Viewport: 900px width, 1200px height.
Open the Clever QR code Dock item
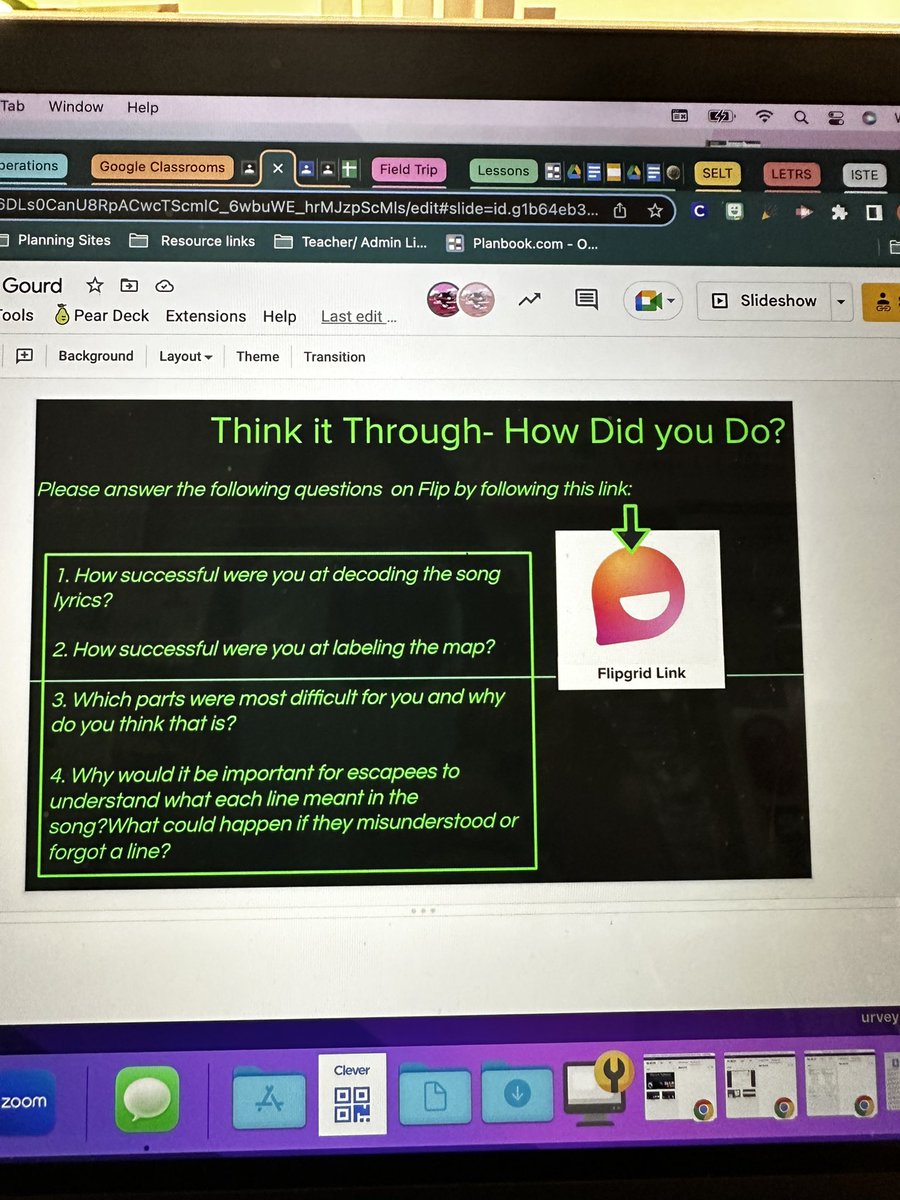[352, 1093]
